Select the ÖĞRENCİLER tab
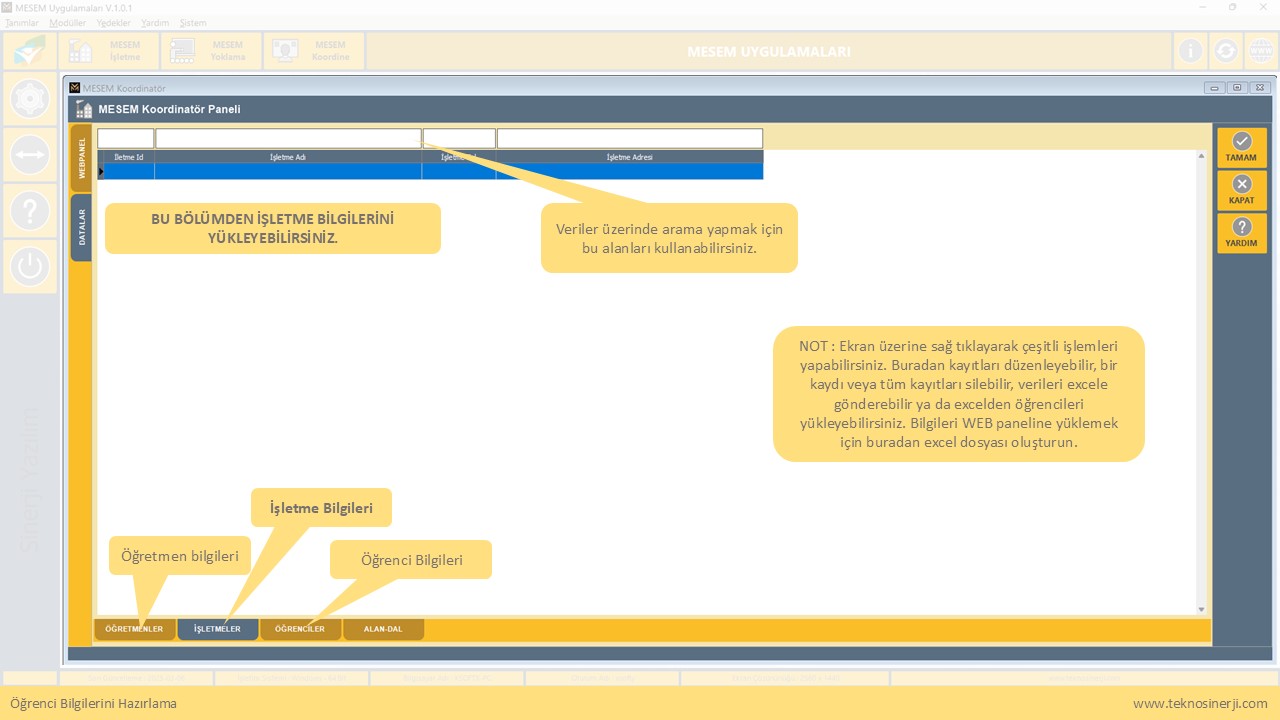Viewport: 1280px width, 720px height. 300,629
